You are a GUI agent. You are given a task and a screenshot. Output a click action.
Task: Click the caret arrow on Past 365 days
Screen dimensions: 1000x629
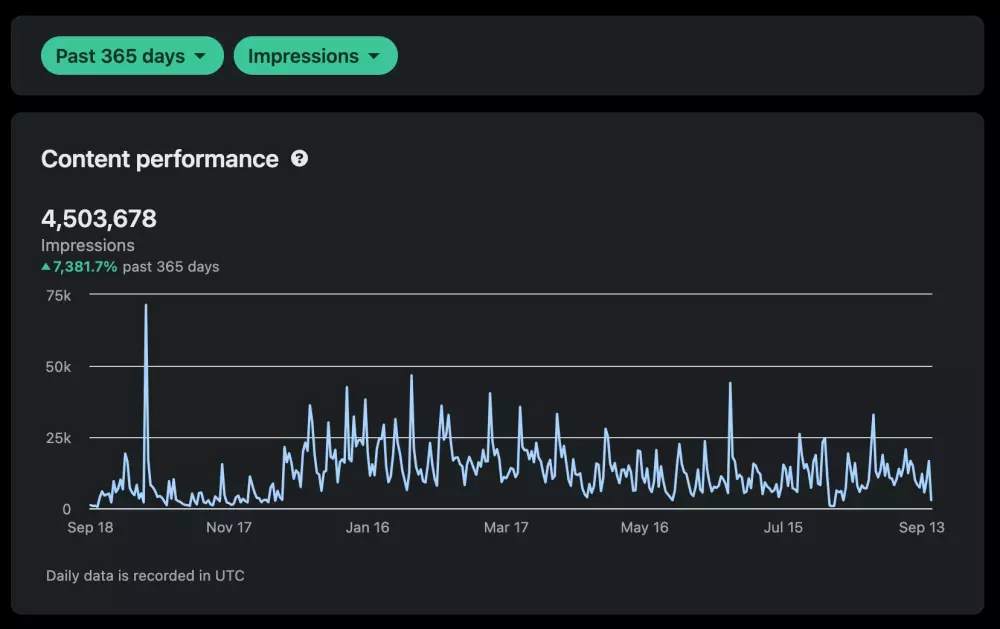(x=200, y=57)
